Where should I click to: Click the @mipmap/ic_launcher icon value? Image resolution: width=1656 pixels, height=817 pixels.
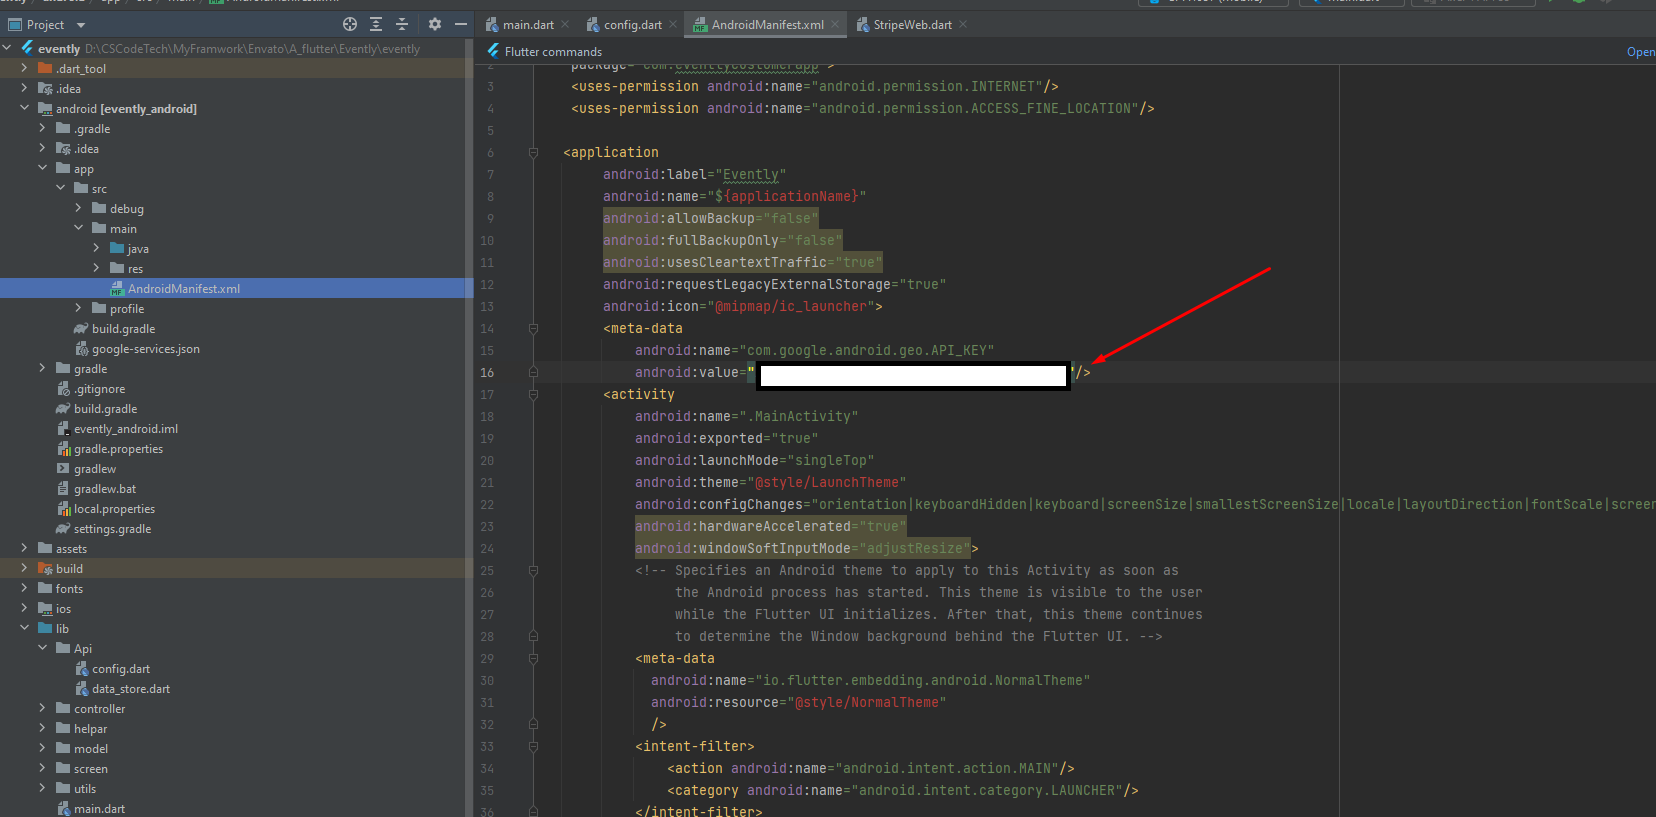click(x=790, y=307)
